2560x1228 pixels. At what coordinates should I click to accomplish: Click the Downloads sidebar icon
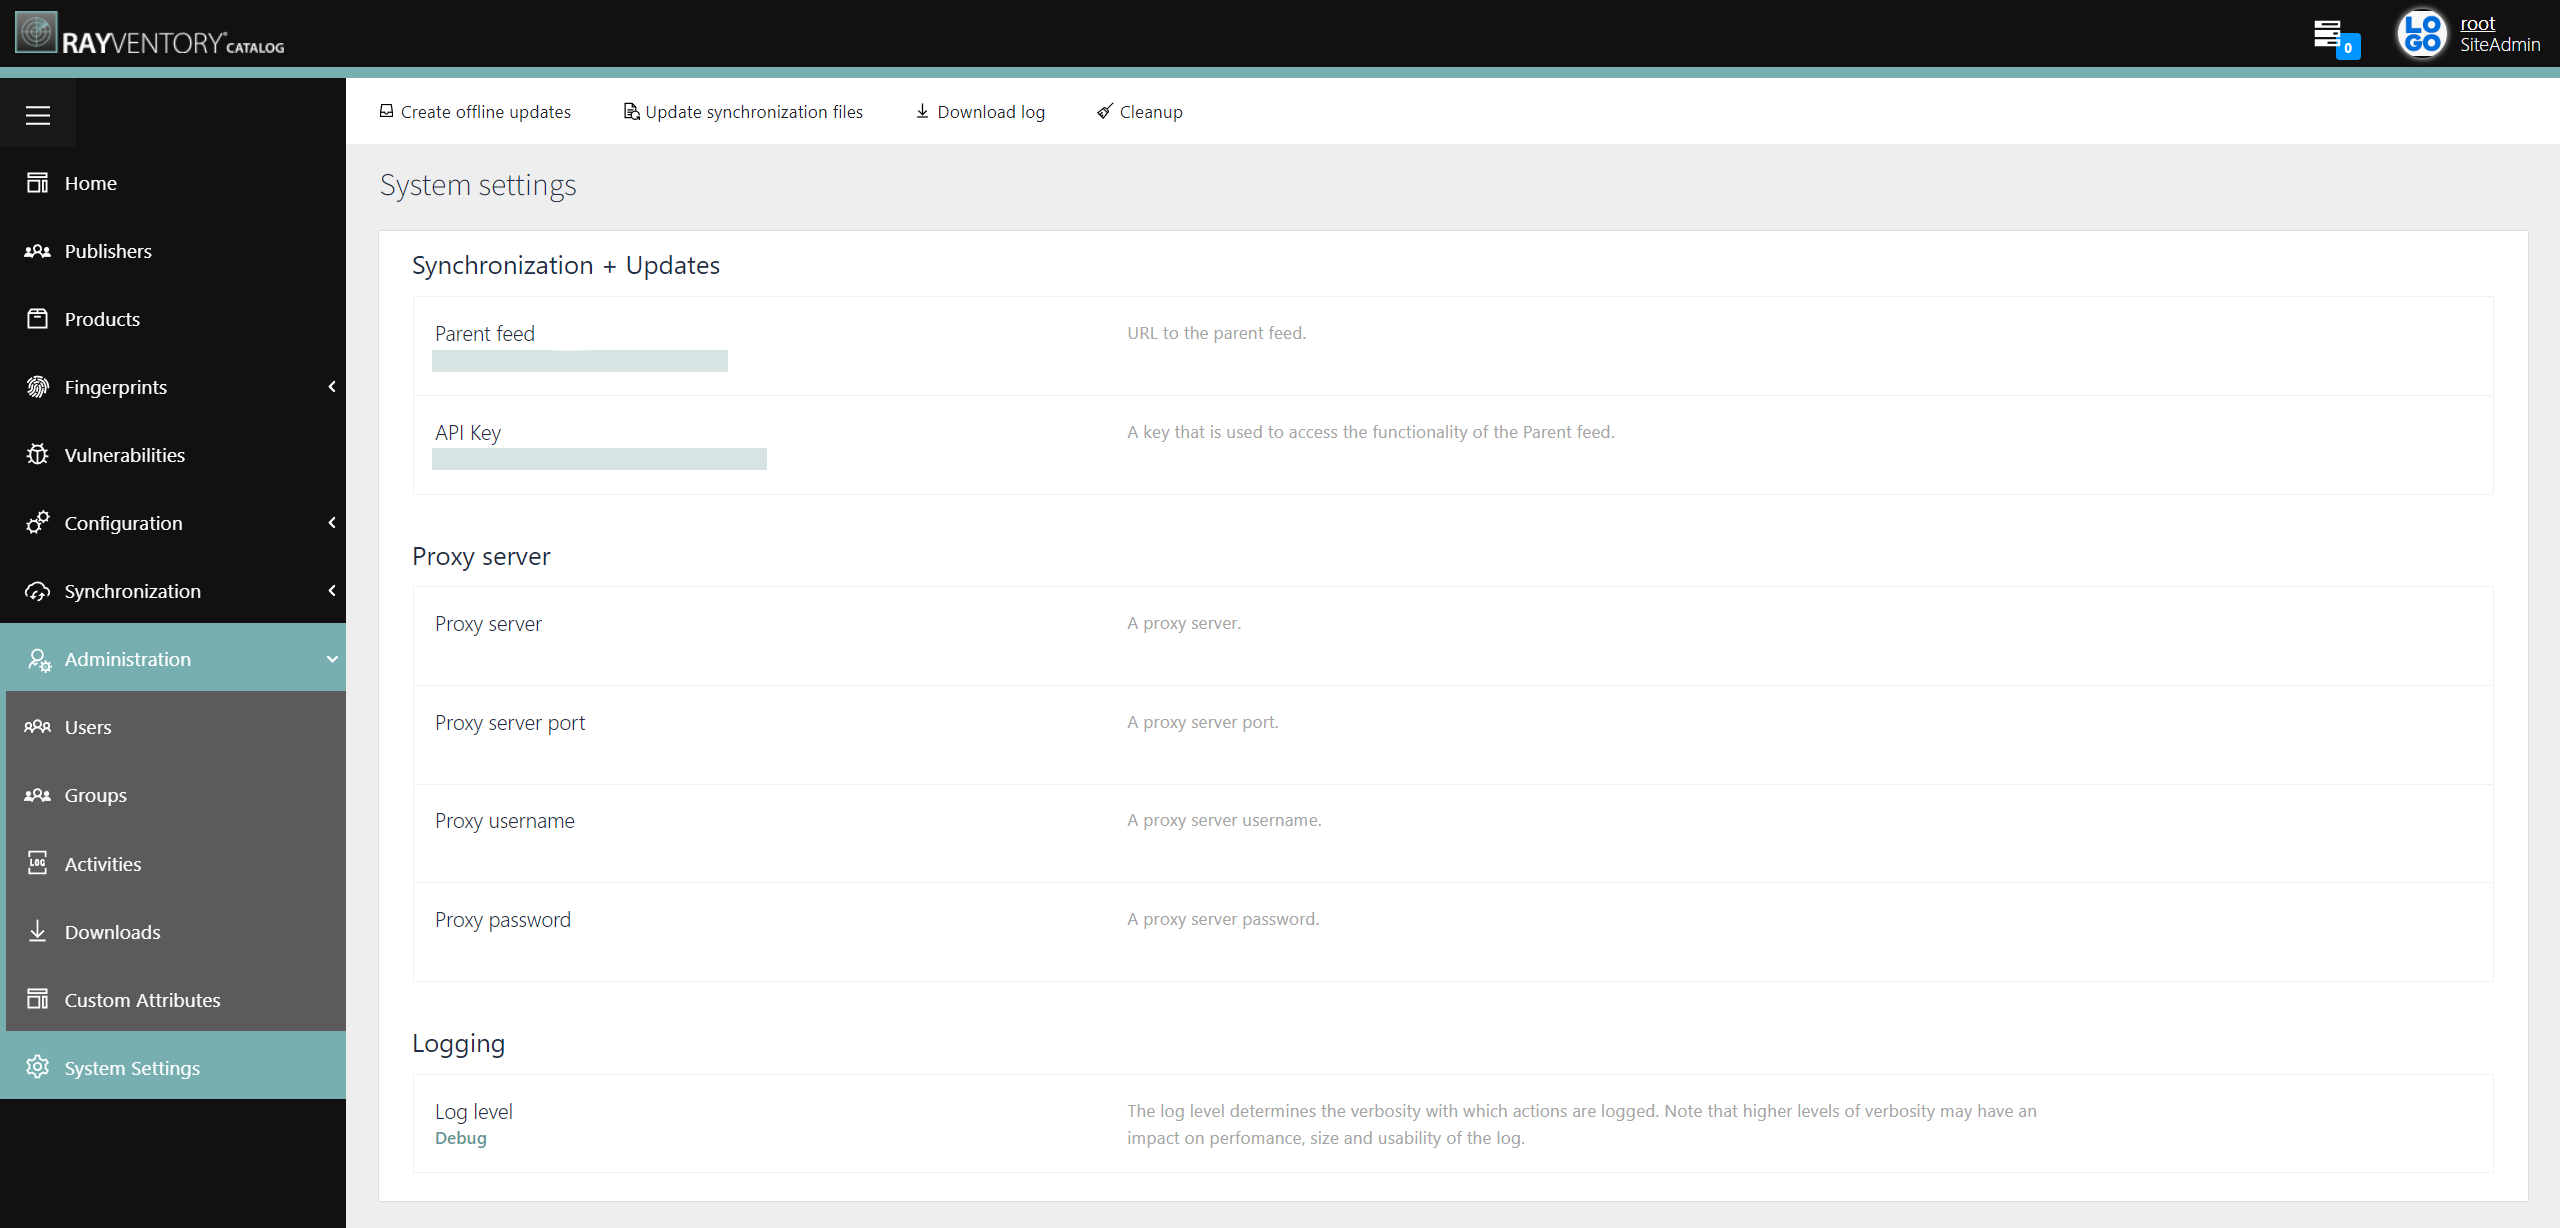(x=39, y=931)
